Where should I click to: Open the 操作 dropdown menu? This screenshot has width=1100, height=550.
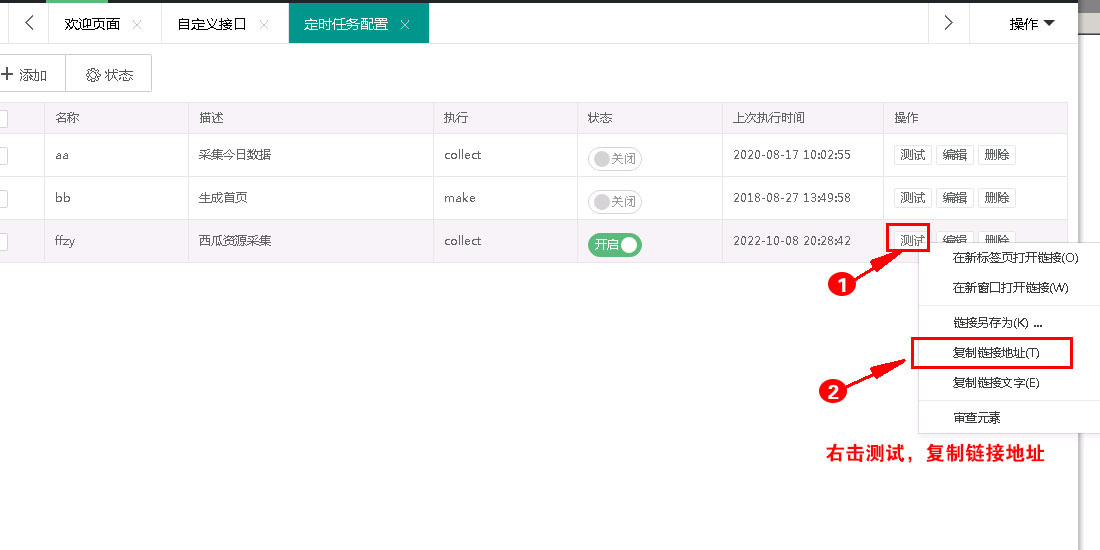pyautogui.click(x=1031, y=24)
